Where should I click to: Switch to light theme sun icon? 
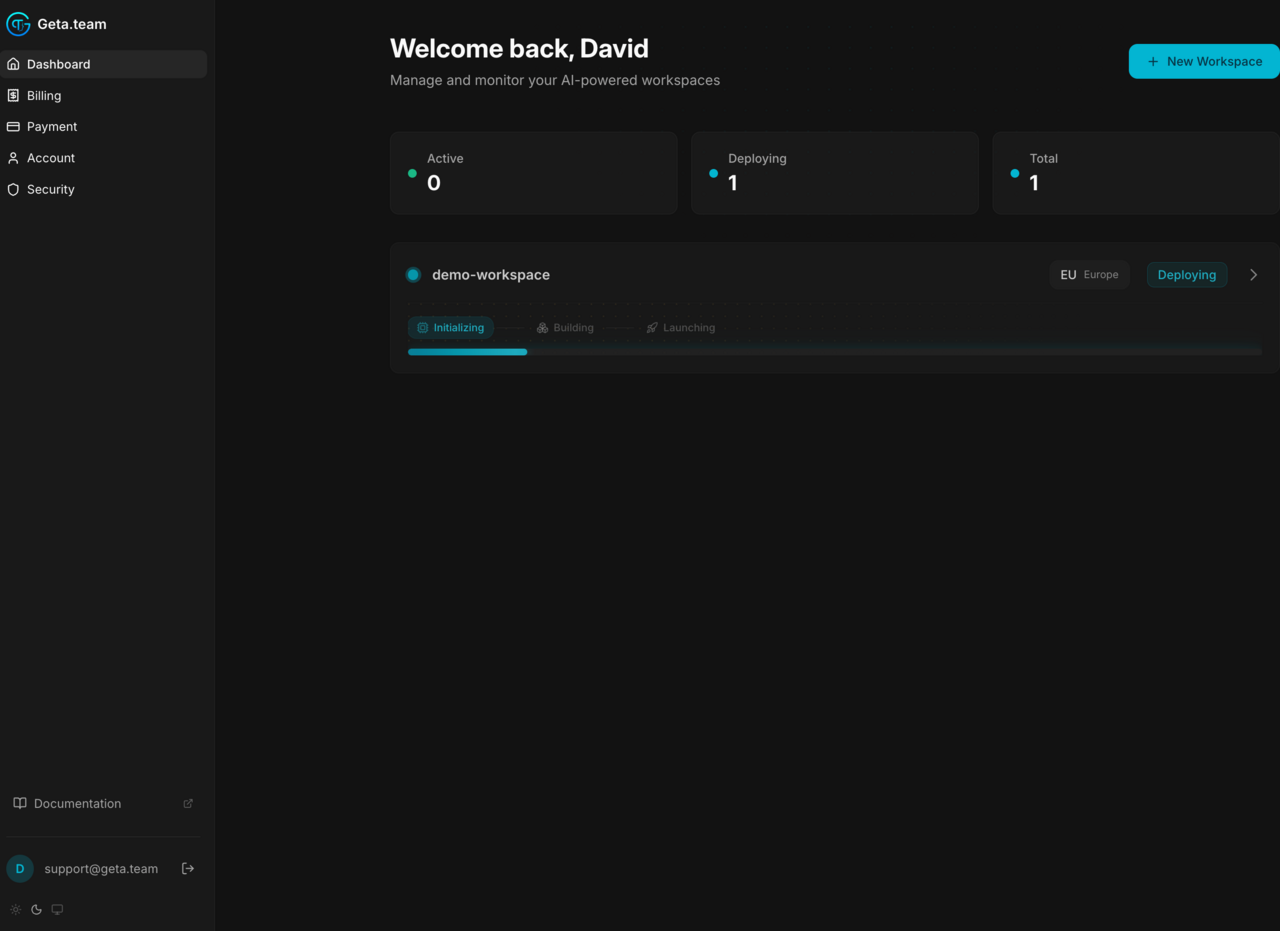15,909
